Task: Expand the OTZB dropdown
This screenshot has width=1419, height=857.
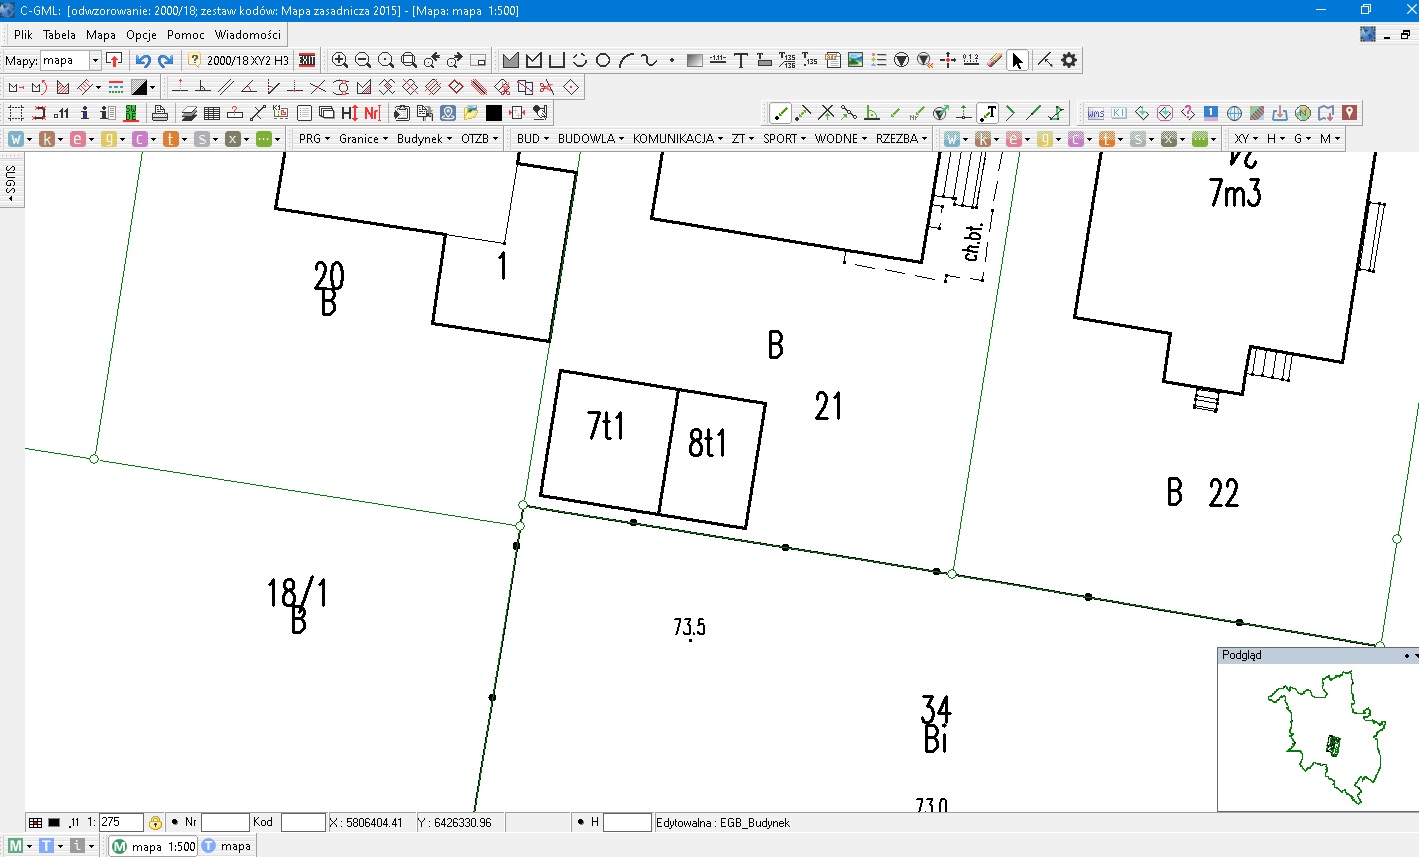Action: point(480,139)
